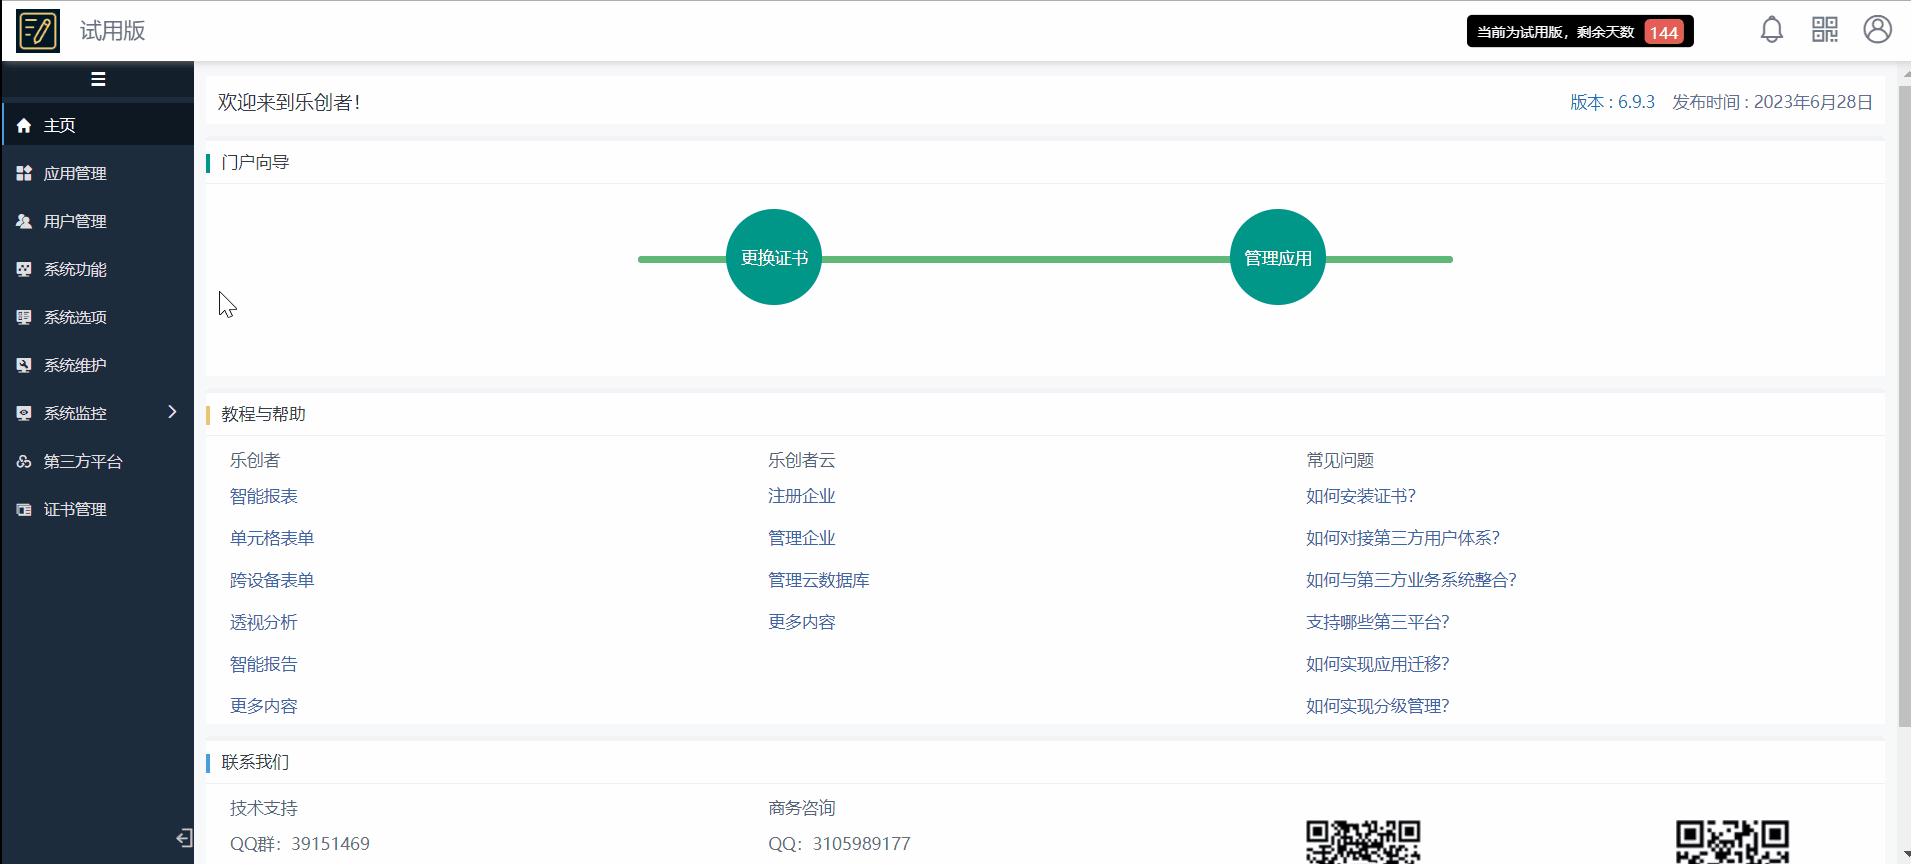
Task: Open the 管理云数据库 link
Action: [x=818, y=580]
